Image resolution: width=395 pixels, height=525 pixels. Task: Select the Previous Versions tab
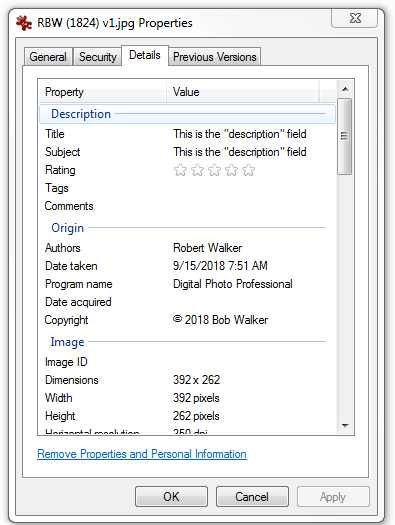click(x=215, y=57)
